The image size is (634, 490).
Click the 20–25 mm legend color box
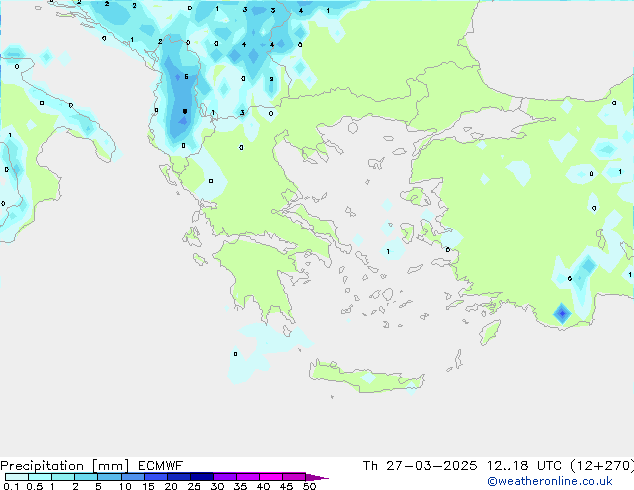[x=178, y=477]
